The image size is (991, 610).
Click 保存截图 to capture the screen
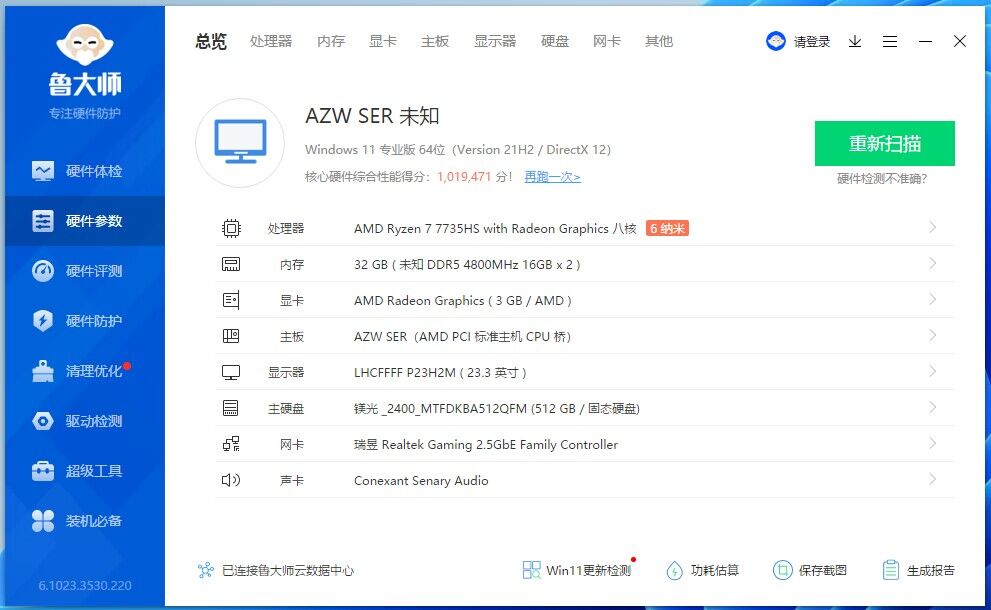tap(808, 569)
